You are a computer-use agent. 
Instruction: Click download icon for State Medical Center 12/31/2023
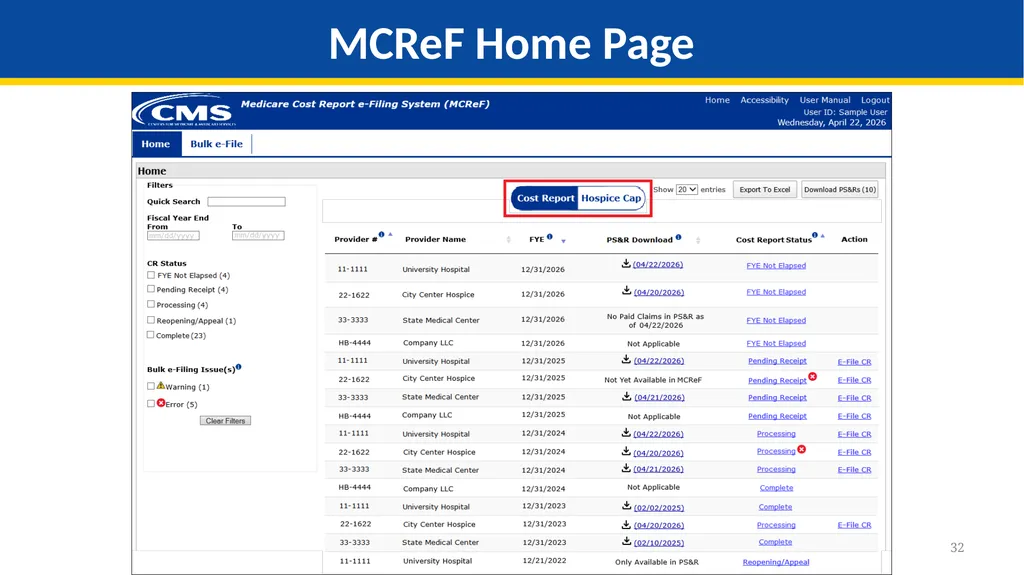[x=626, y=541]
